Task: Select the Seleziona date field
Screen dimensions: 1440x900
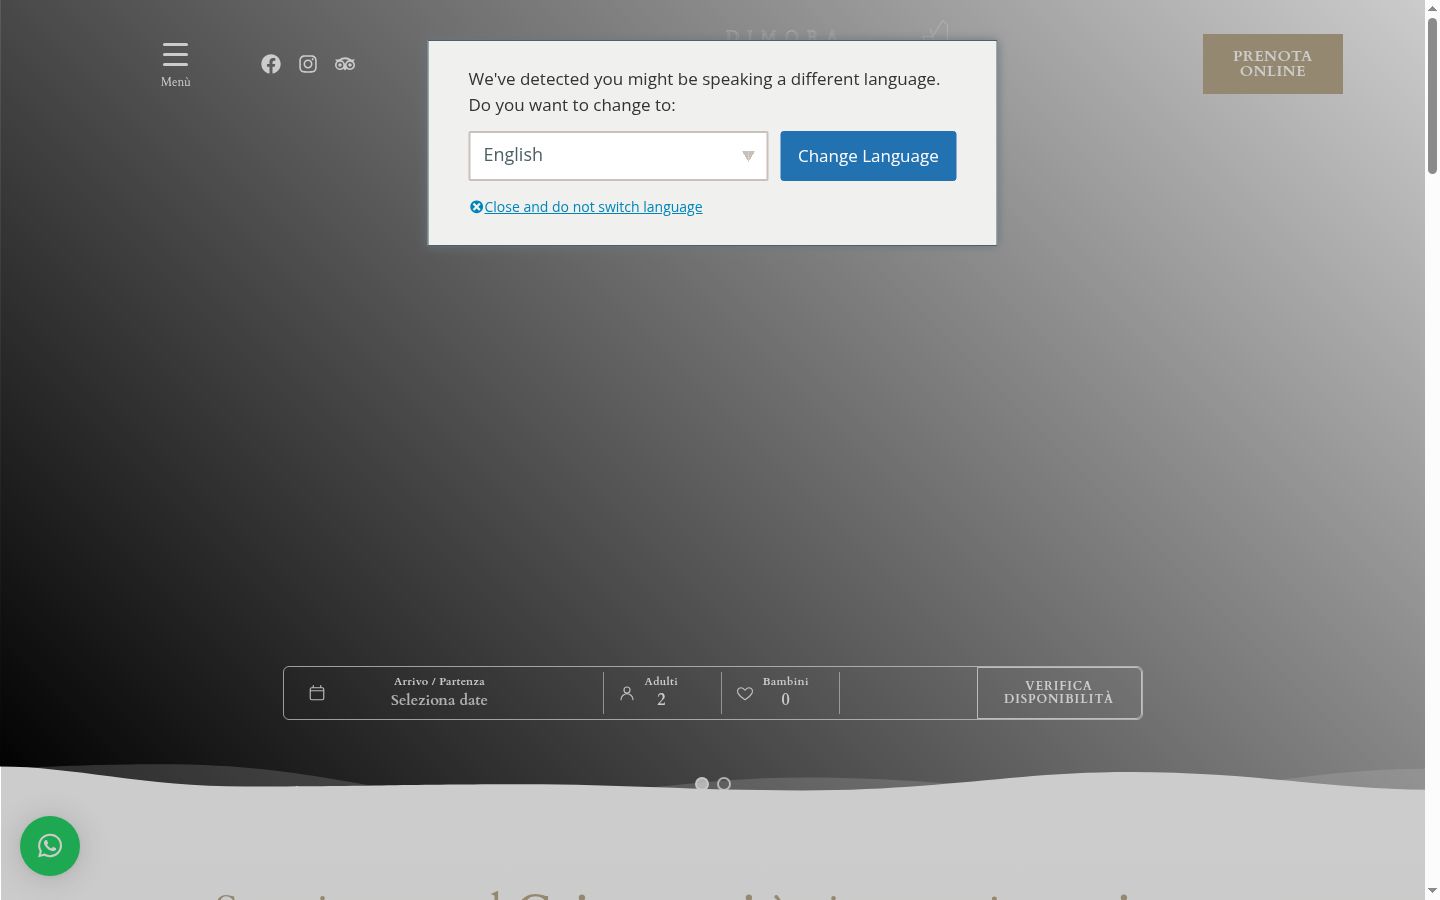Action: click(439, 700)
